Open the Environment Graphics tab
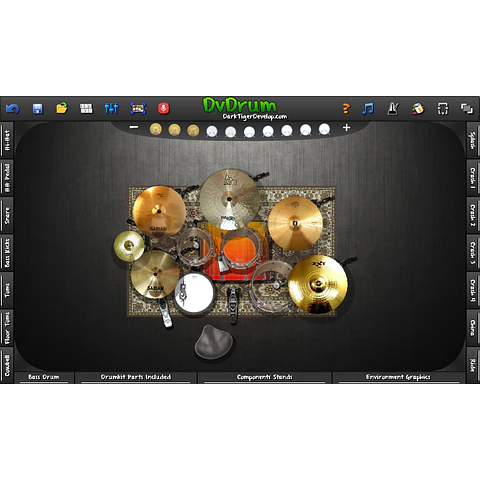Viewport: 480px width, 480px height. point(398,377)
